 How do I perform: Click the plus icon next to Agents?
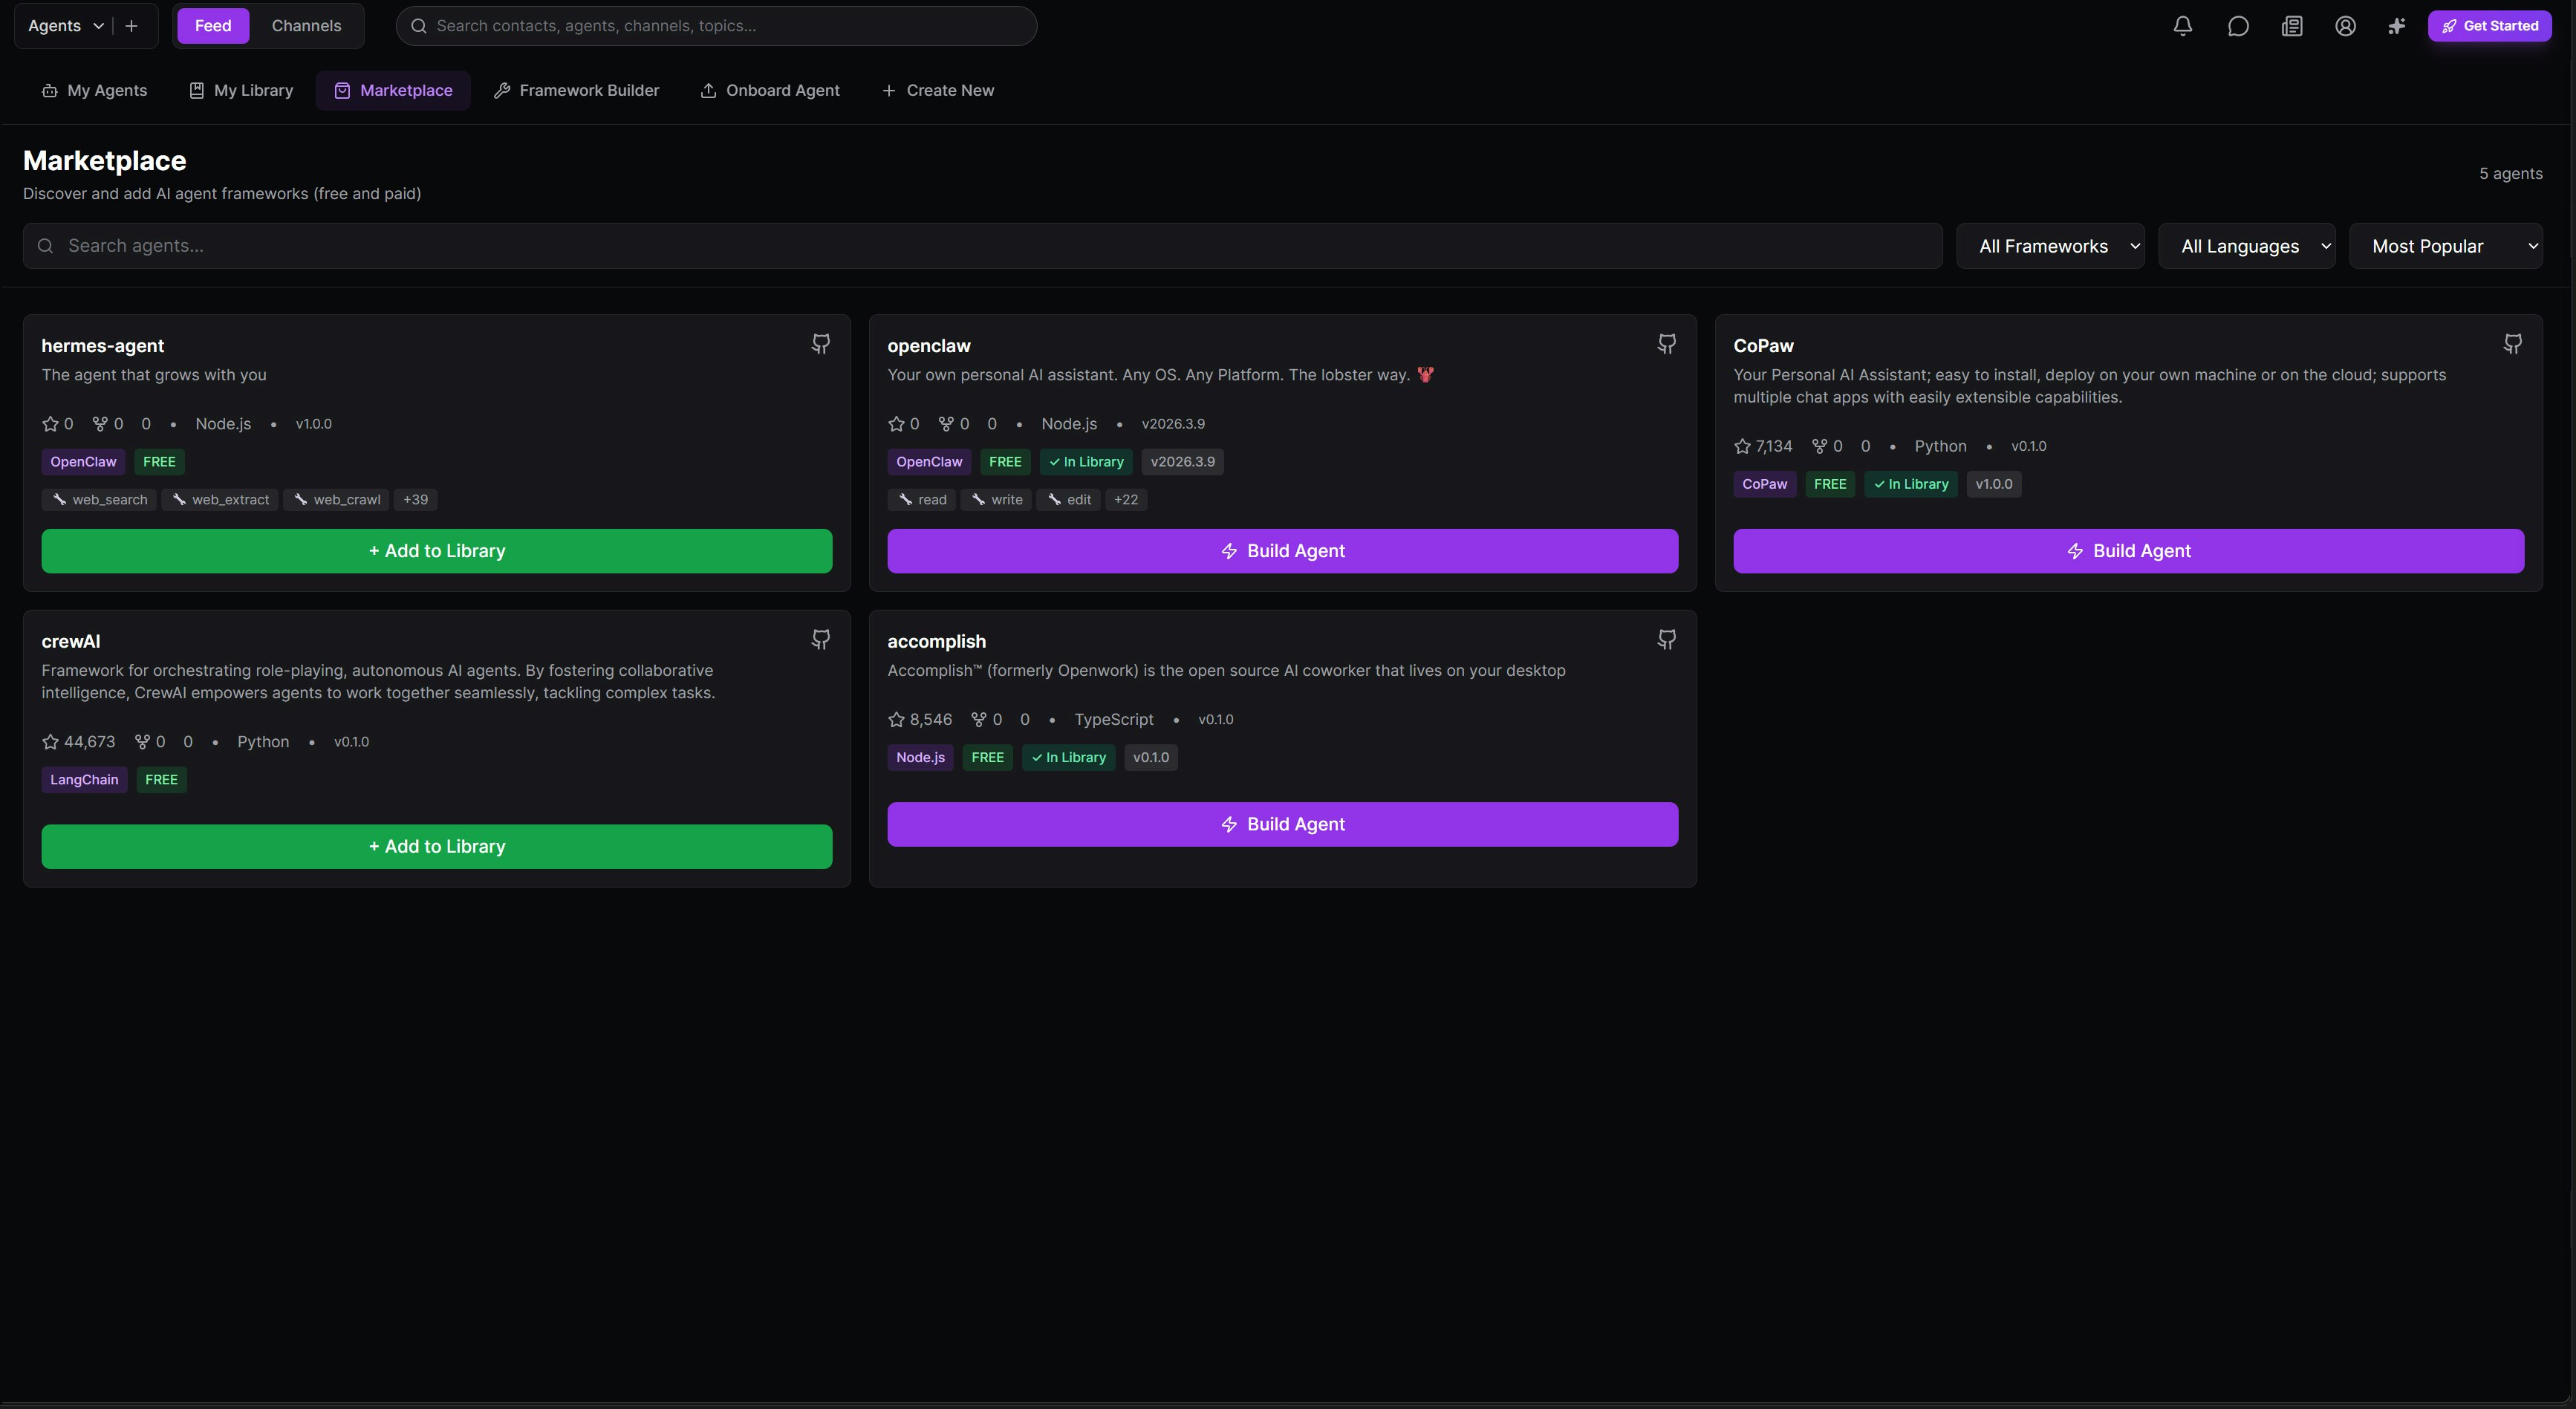tap(131, 26)
